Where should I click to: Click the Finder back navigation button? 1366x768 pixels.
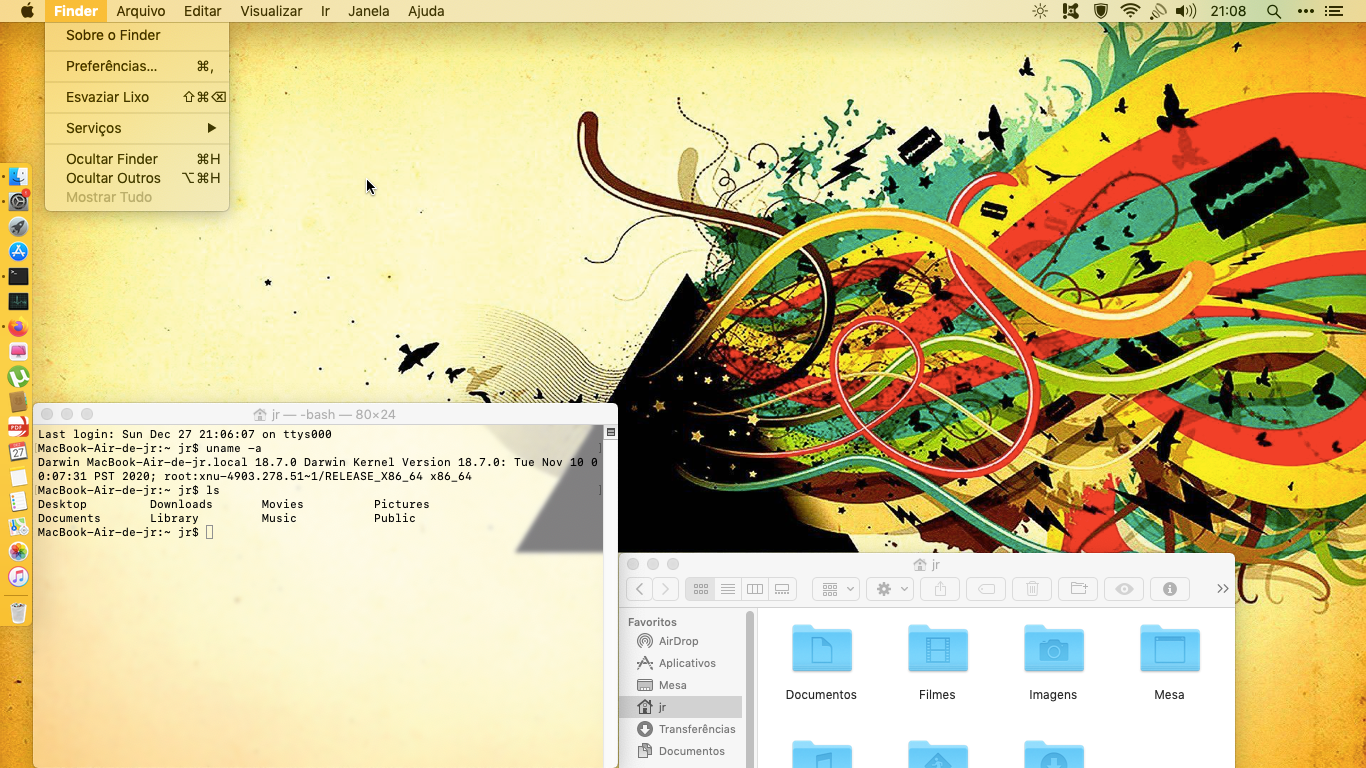(x=640, y=589)
